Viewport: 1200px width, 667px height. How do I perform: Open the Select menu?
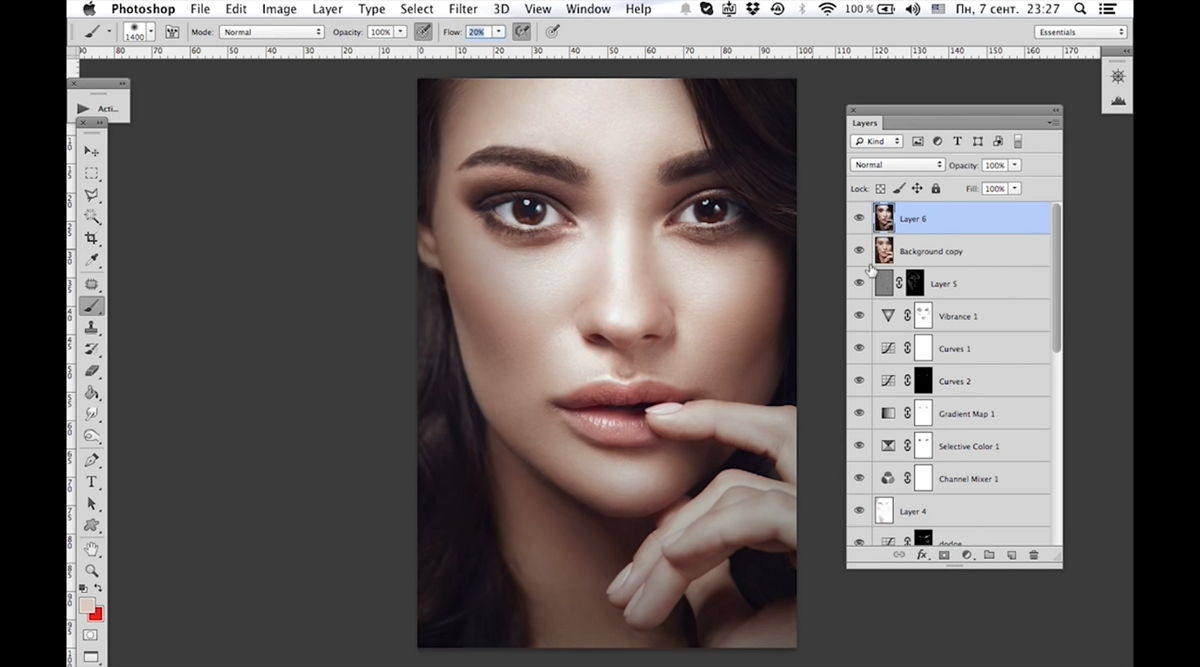tap(417, 9)
